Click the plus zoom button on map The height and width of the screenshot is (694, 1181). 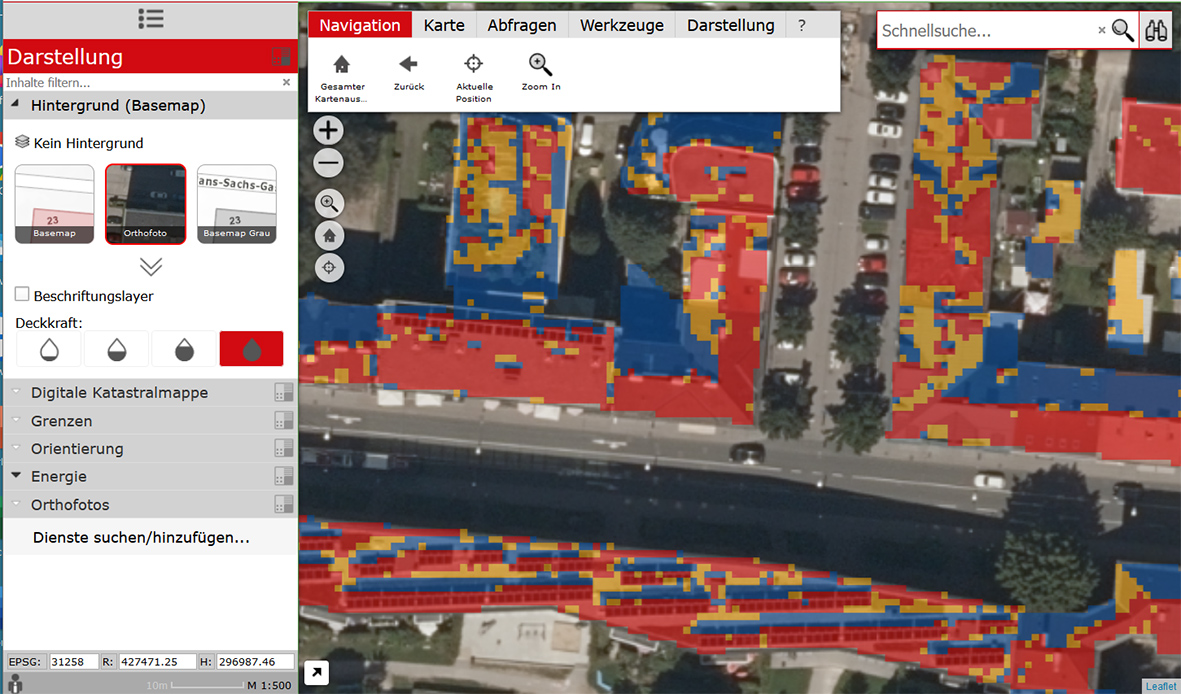pos(329,130)
